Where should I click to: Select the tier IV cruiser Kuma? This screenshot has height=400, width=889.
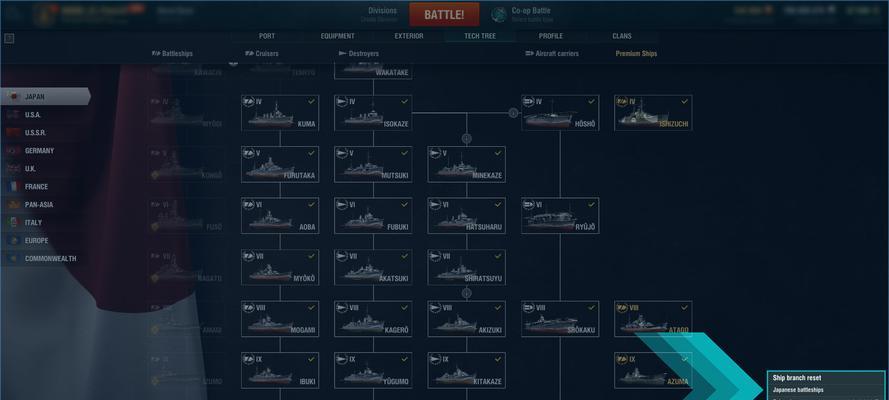pyautogui.click(x=280, y=113)
